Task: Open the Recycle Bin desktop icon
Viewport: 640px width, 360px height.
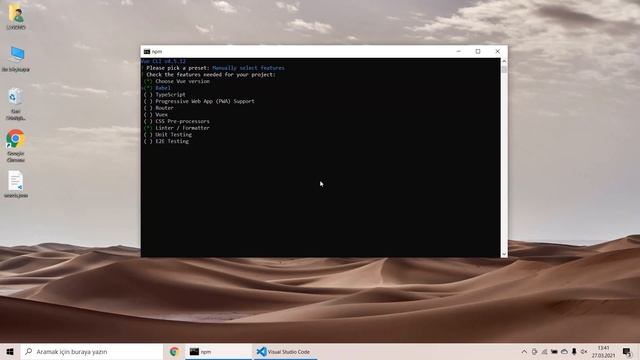Action: click(16, 104)
